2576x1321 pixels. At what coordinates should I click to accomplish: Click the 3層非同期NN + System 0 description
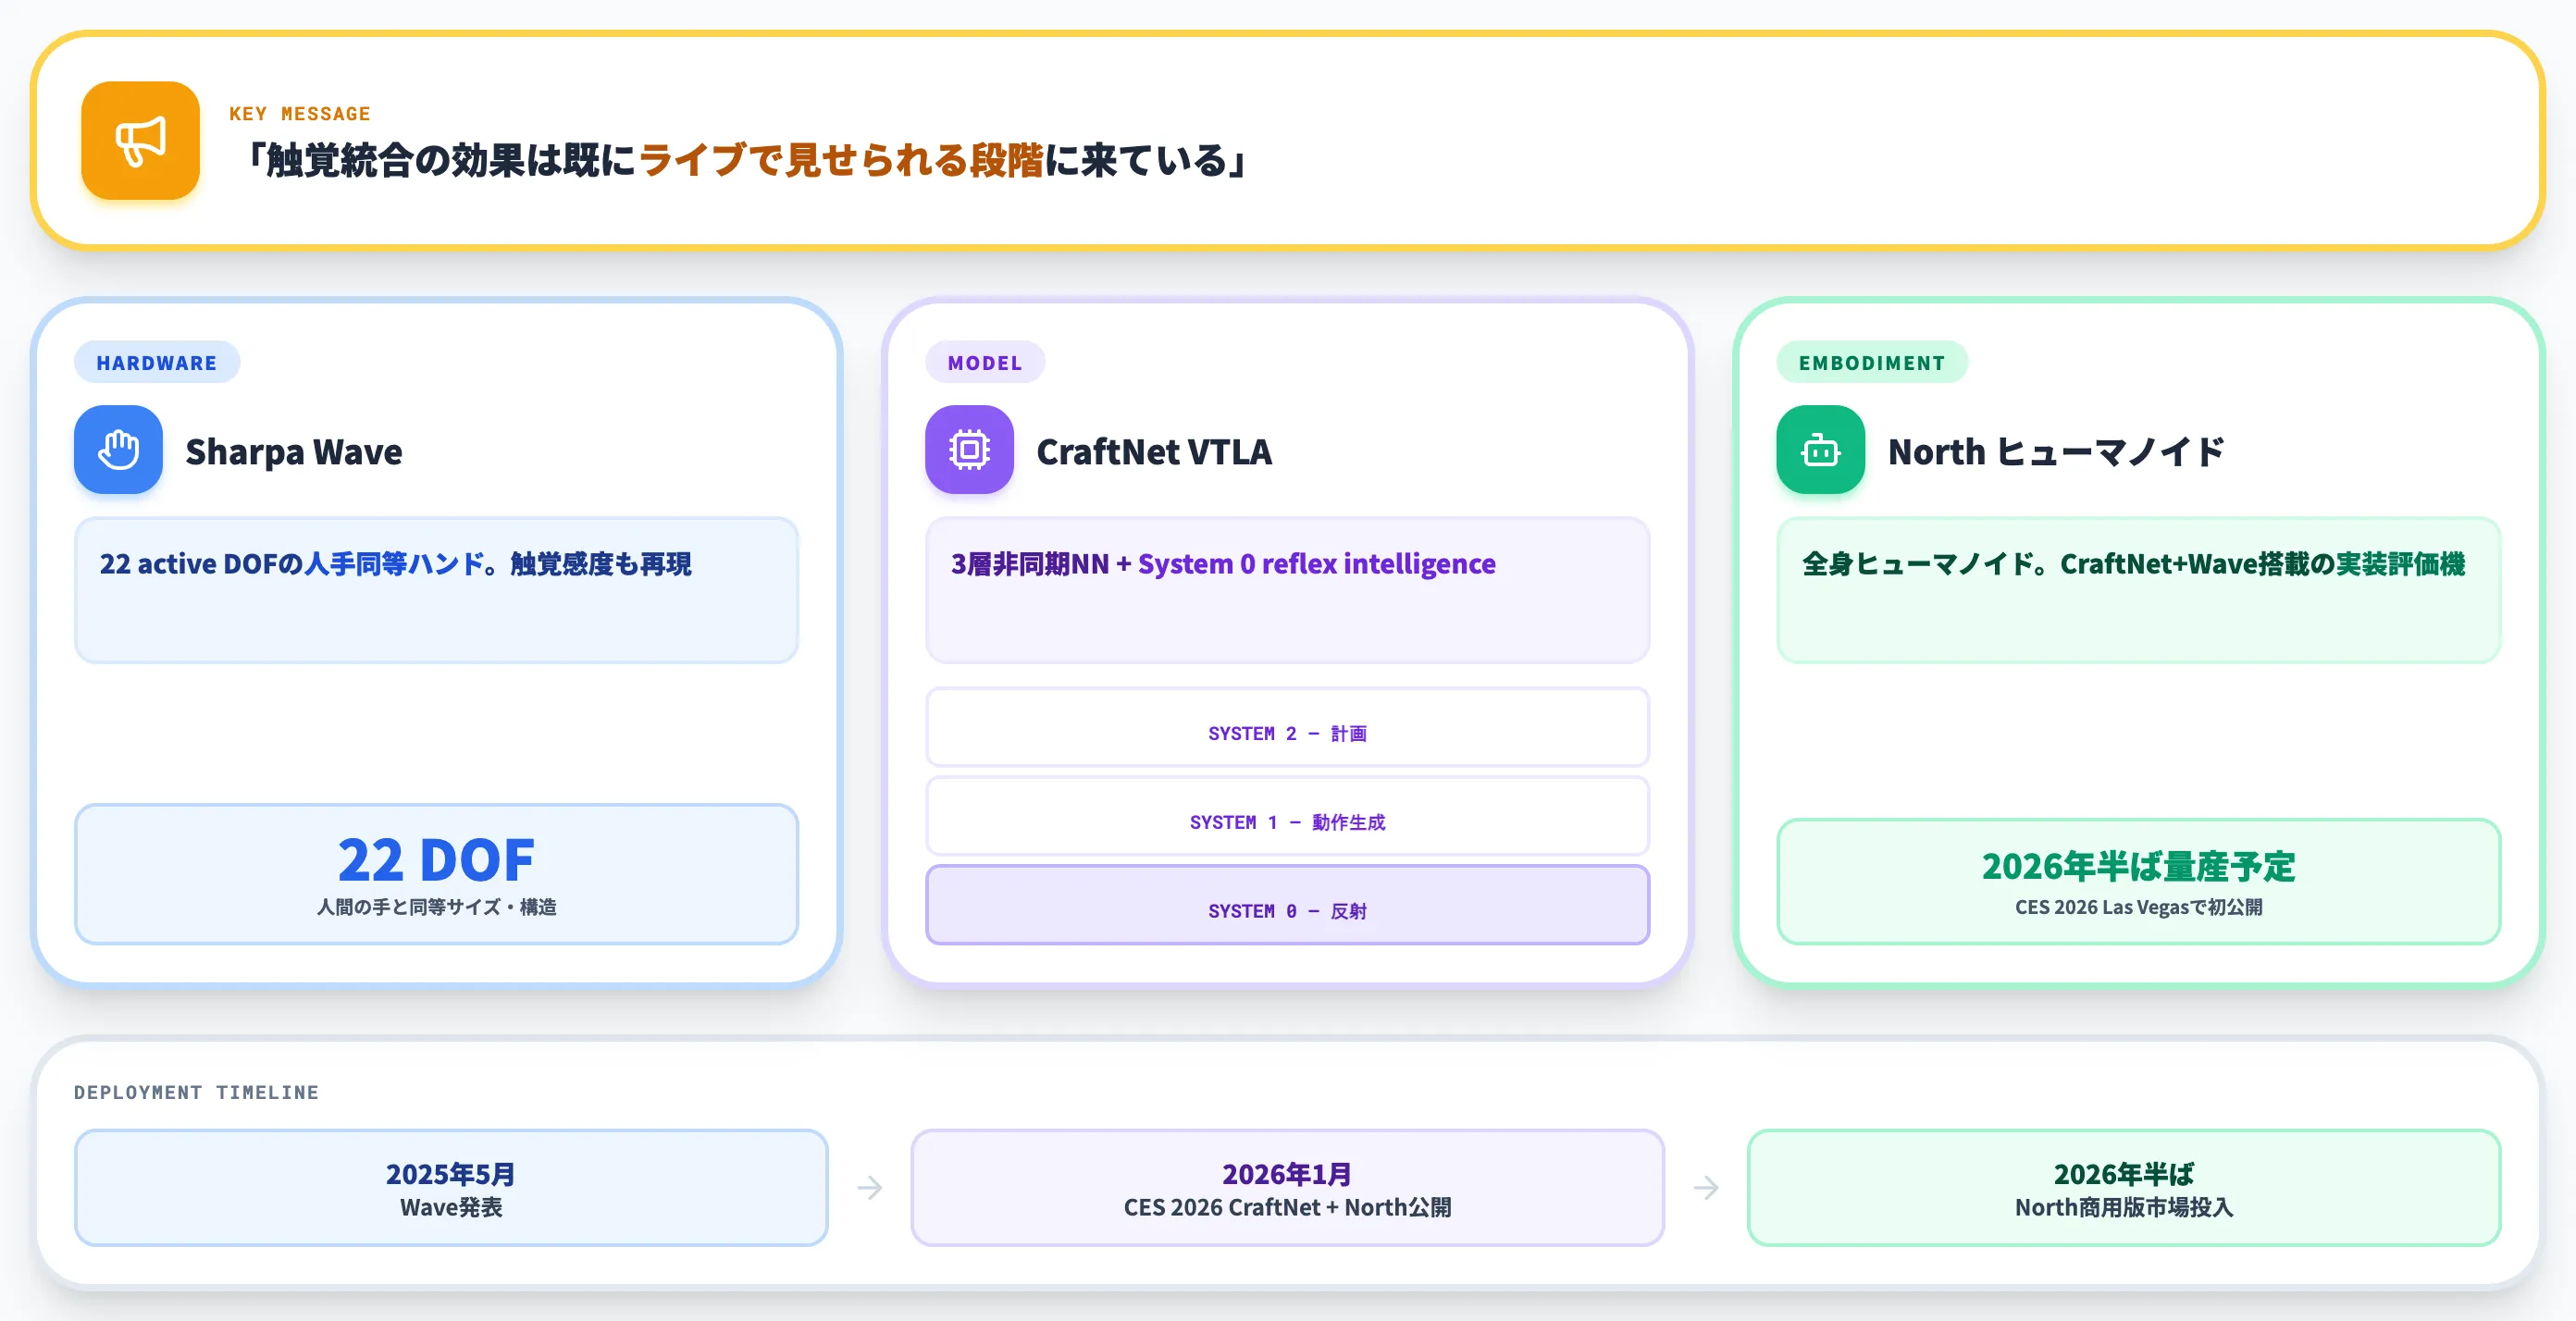pyautogui.click(x=1223, y=564)
